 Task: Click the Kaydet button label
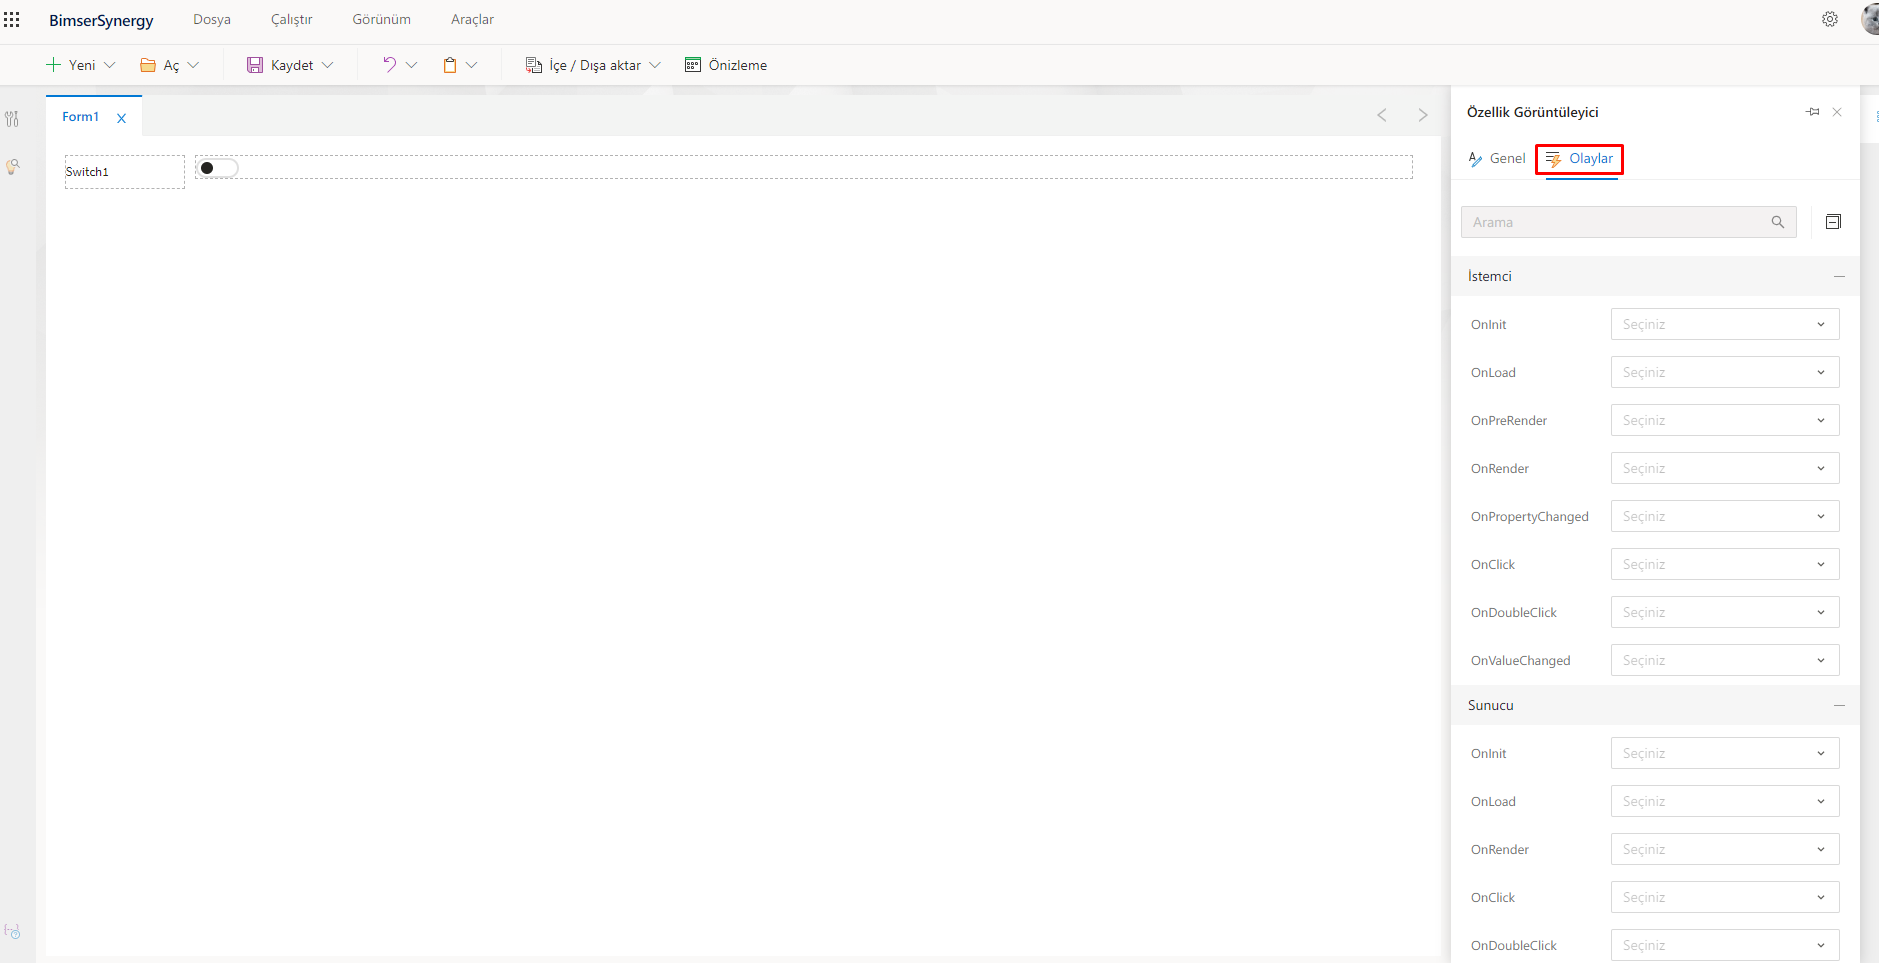(x=292, y=65)
